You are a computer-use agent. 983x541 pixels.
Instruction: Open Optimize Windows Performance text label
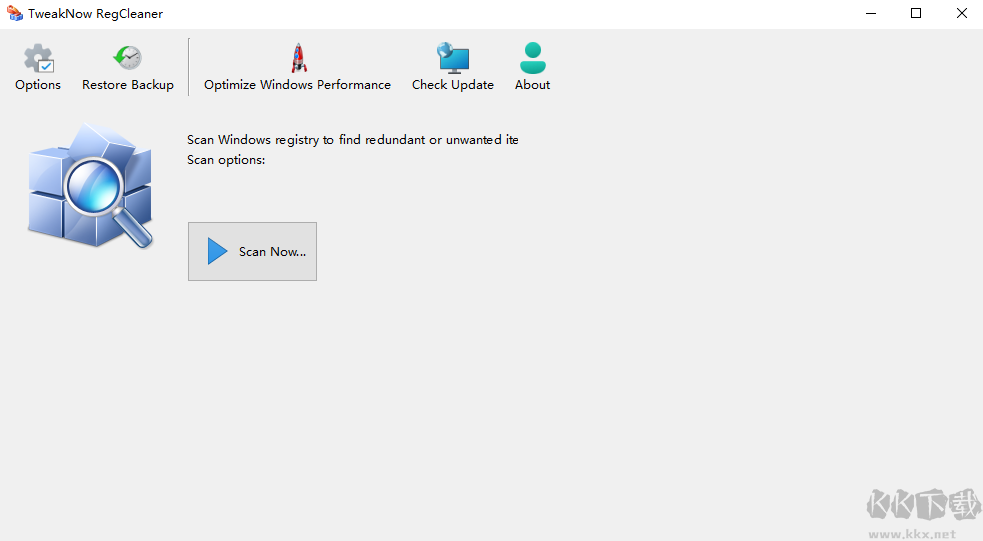click(297, 85)
